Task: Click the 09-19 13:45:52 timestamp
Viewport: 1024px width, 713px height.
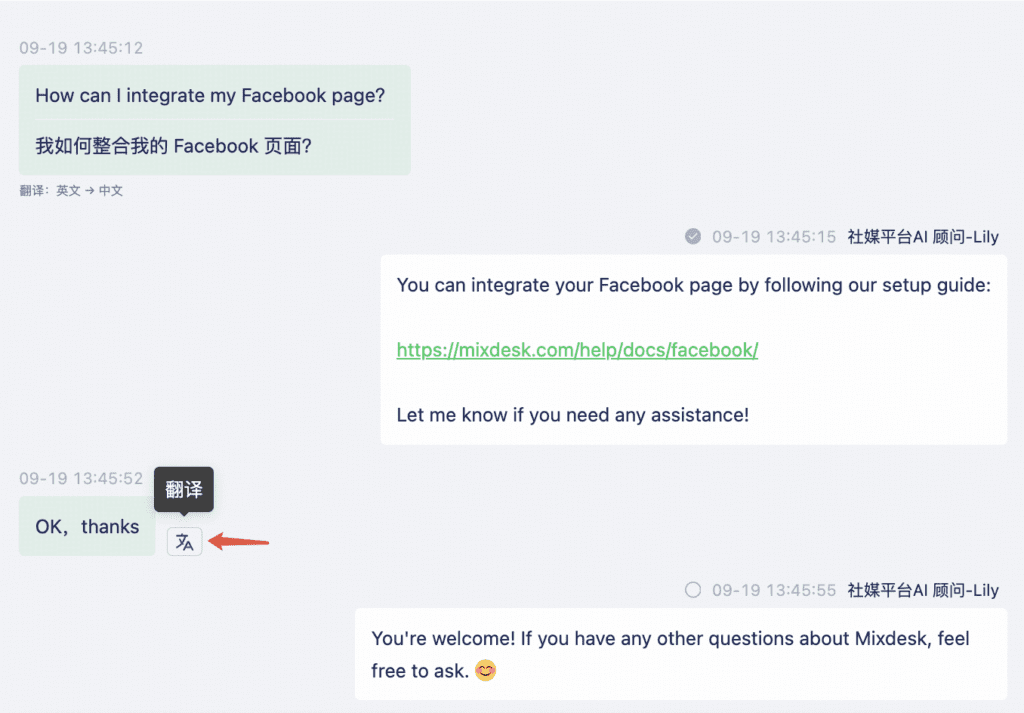Action: pos(81,479)
